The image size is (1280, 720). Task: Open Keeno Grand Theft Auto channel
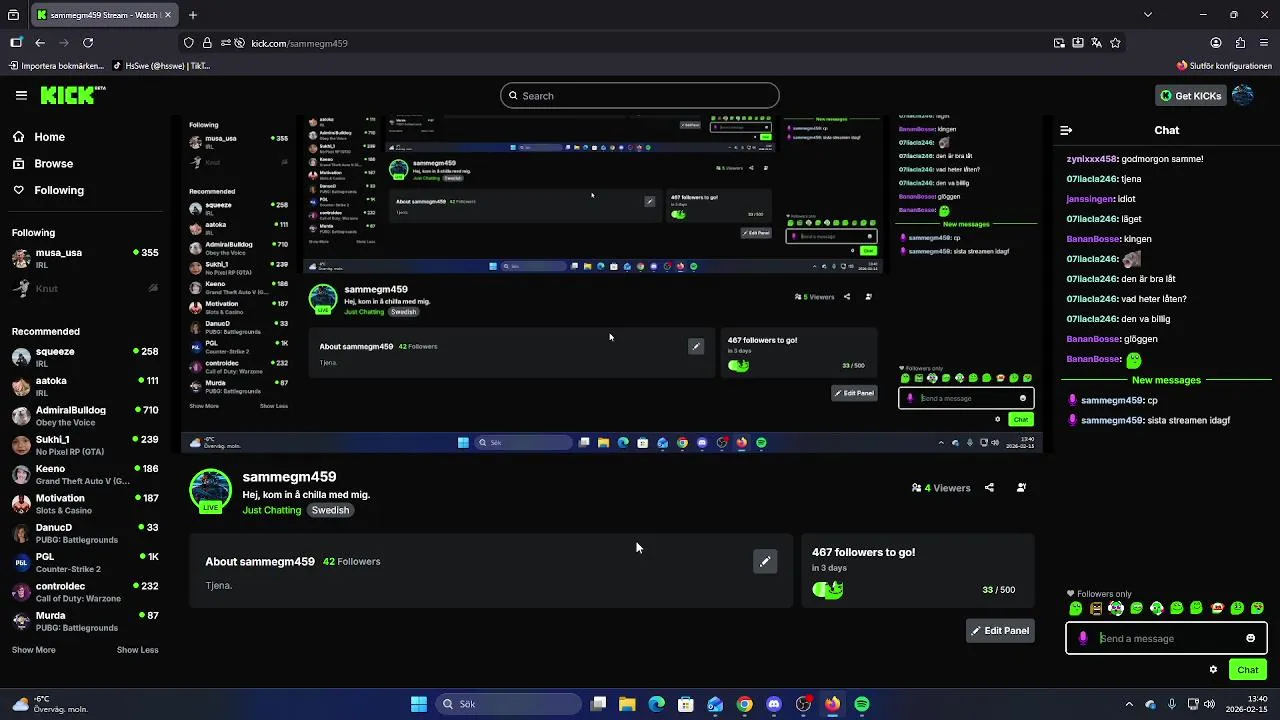85,474
